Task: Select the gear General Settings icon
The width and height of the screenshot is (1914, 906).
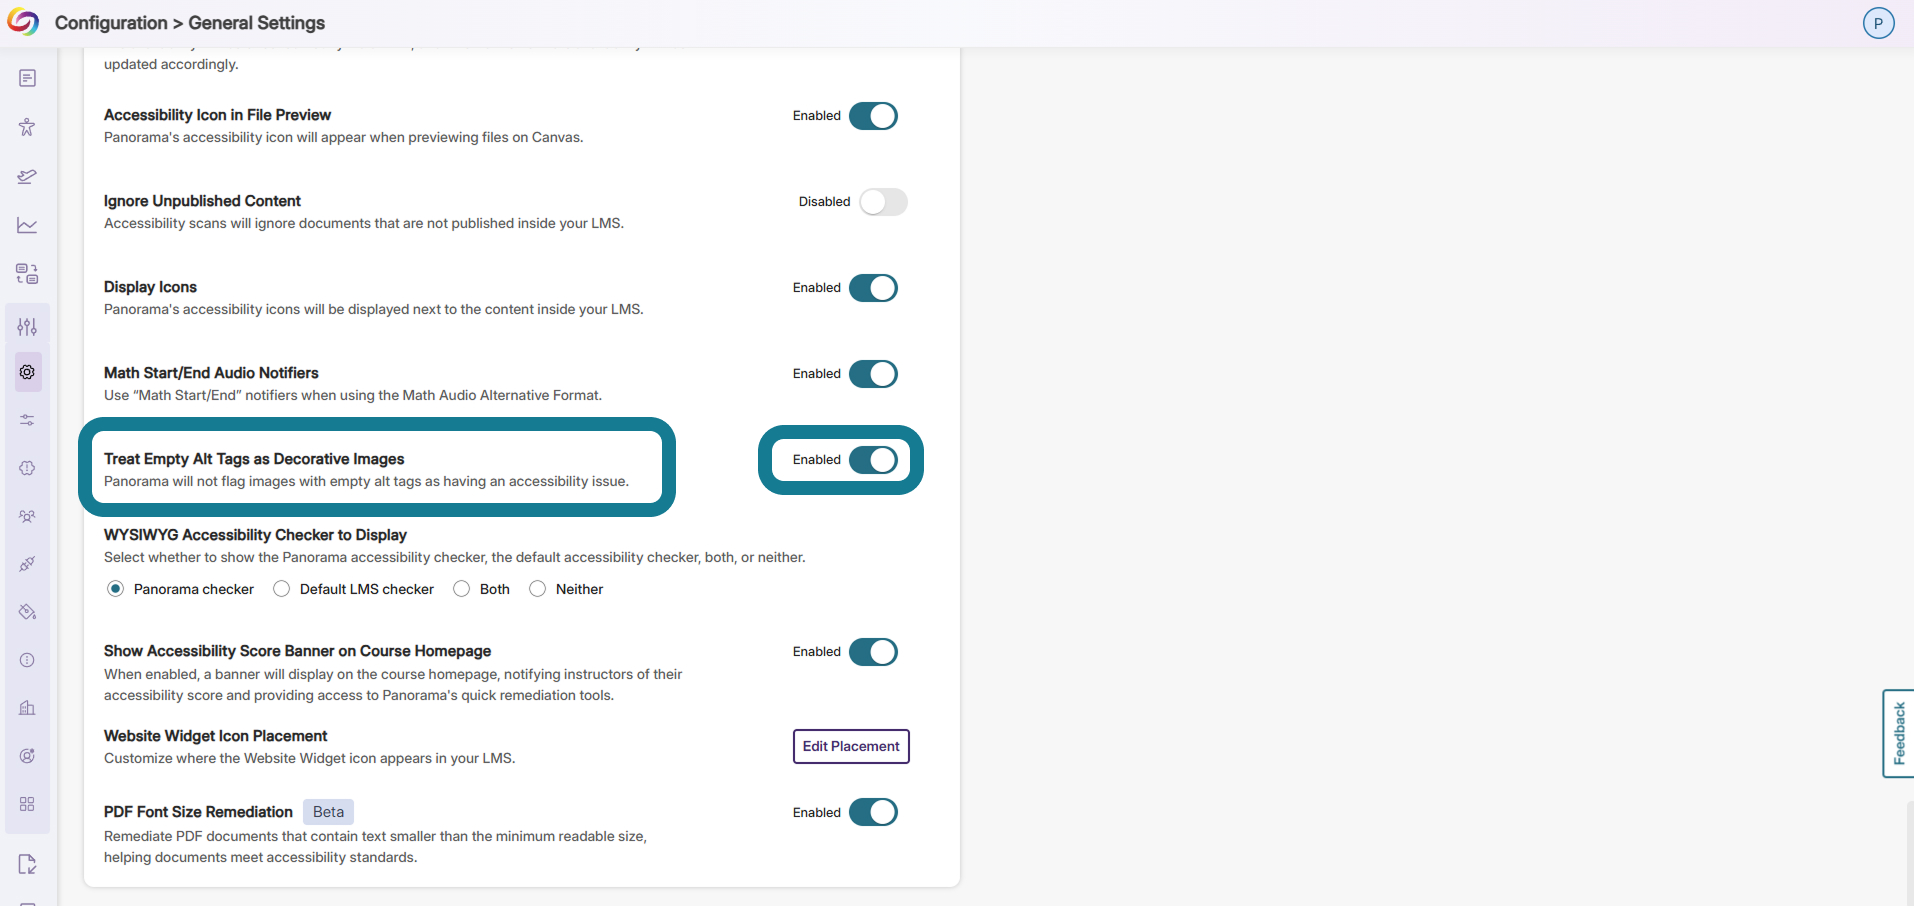Action: [x=27, y=372]
